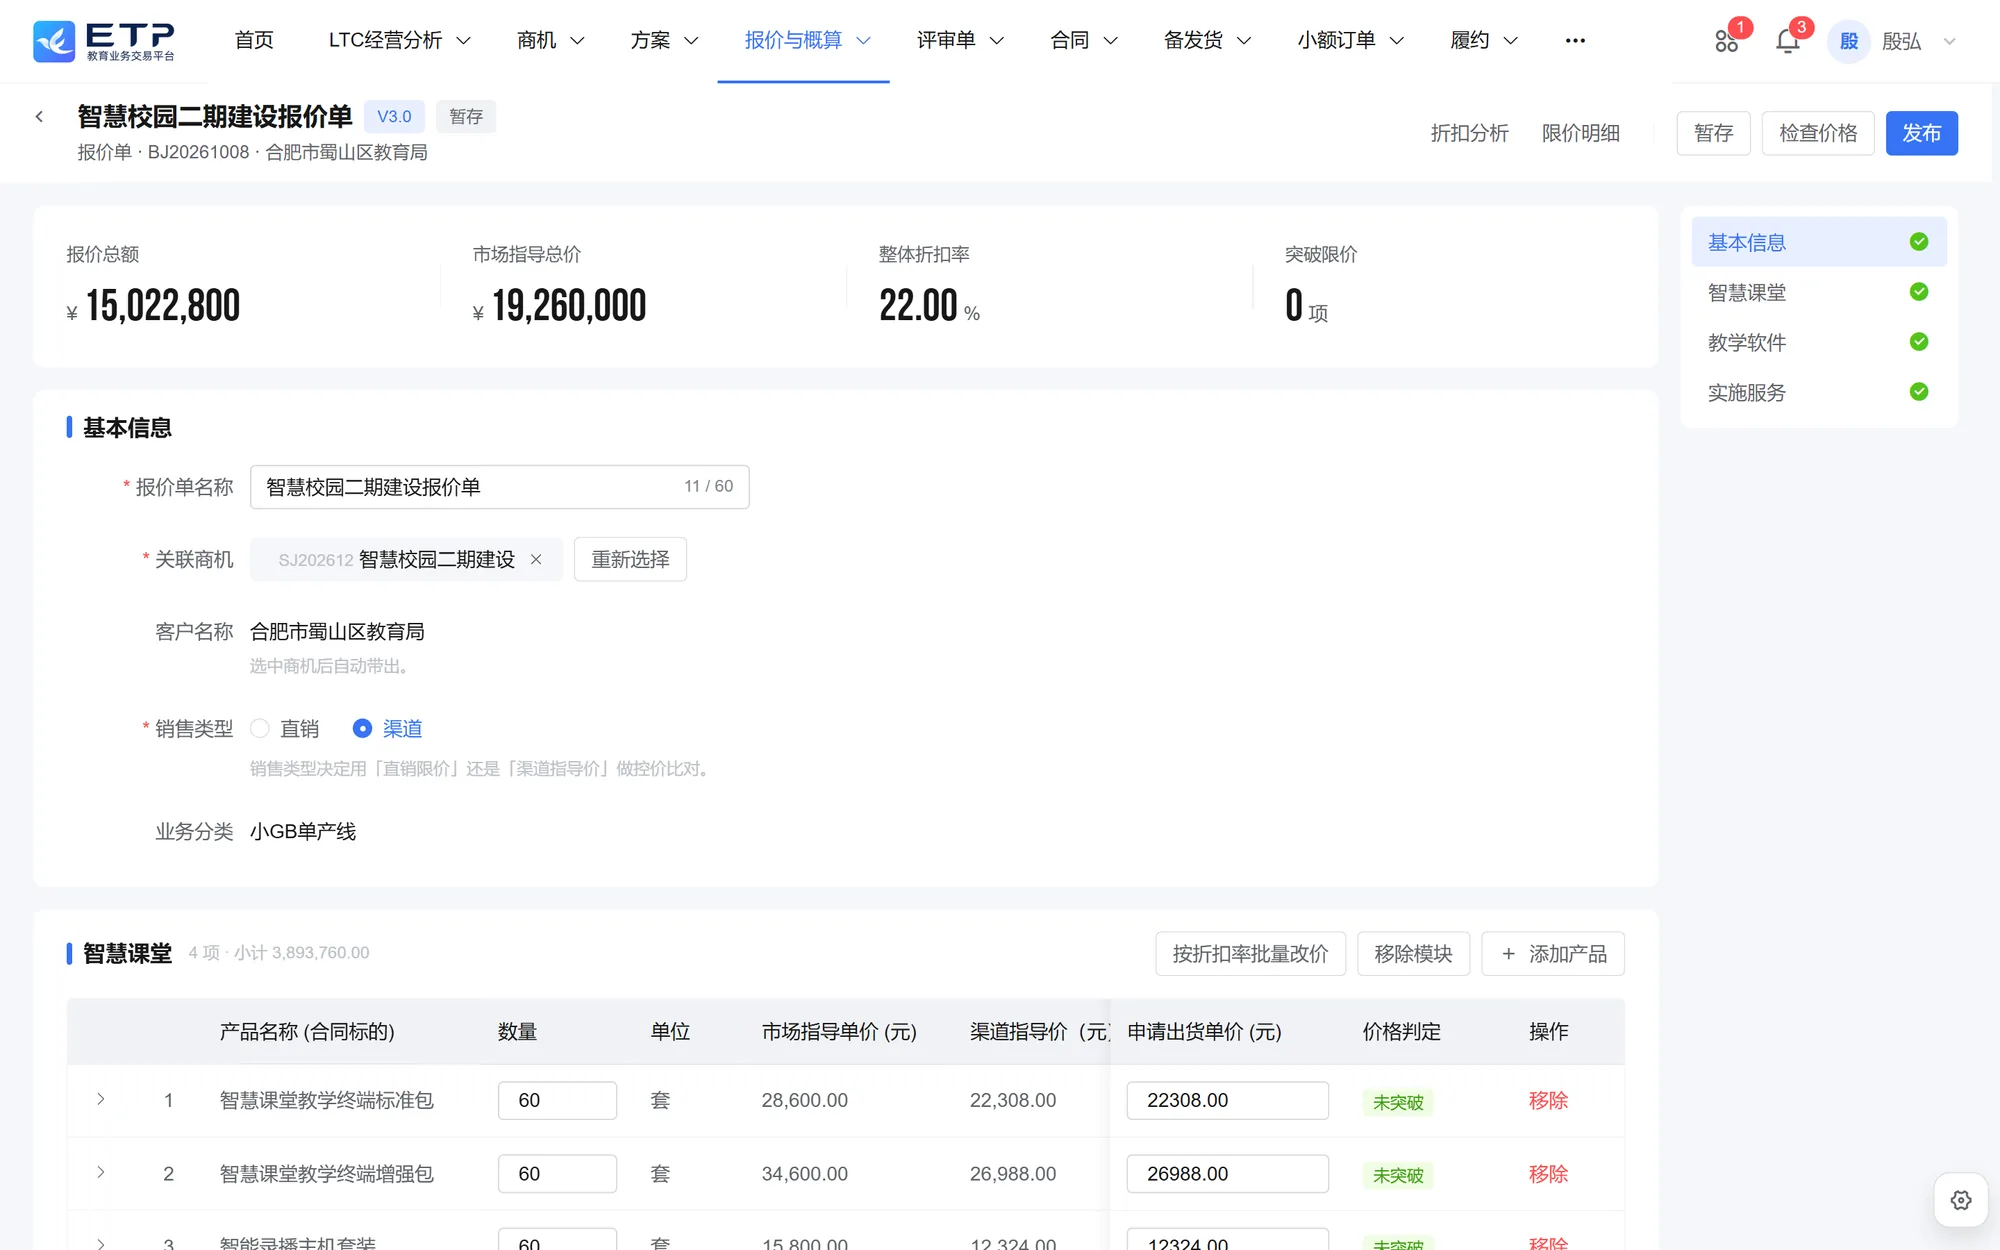2000x1250 pixels.
Task: Open the notification bell icon
Action: 1787,41
